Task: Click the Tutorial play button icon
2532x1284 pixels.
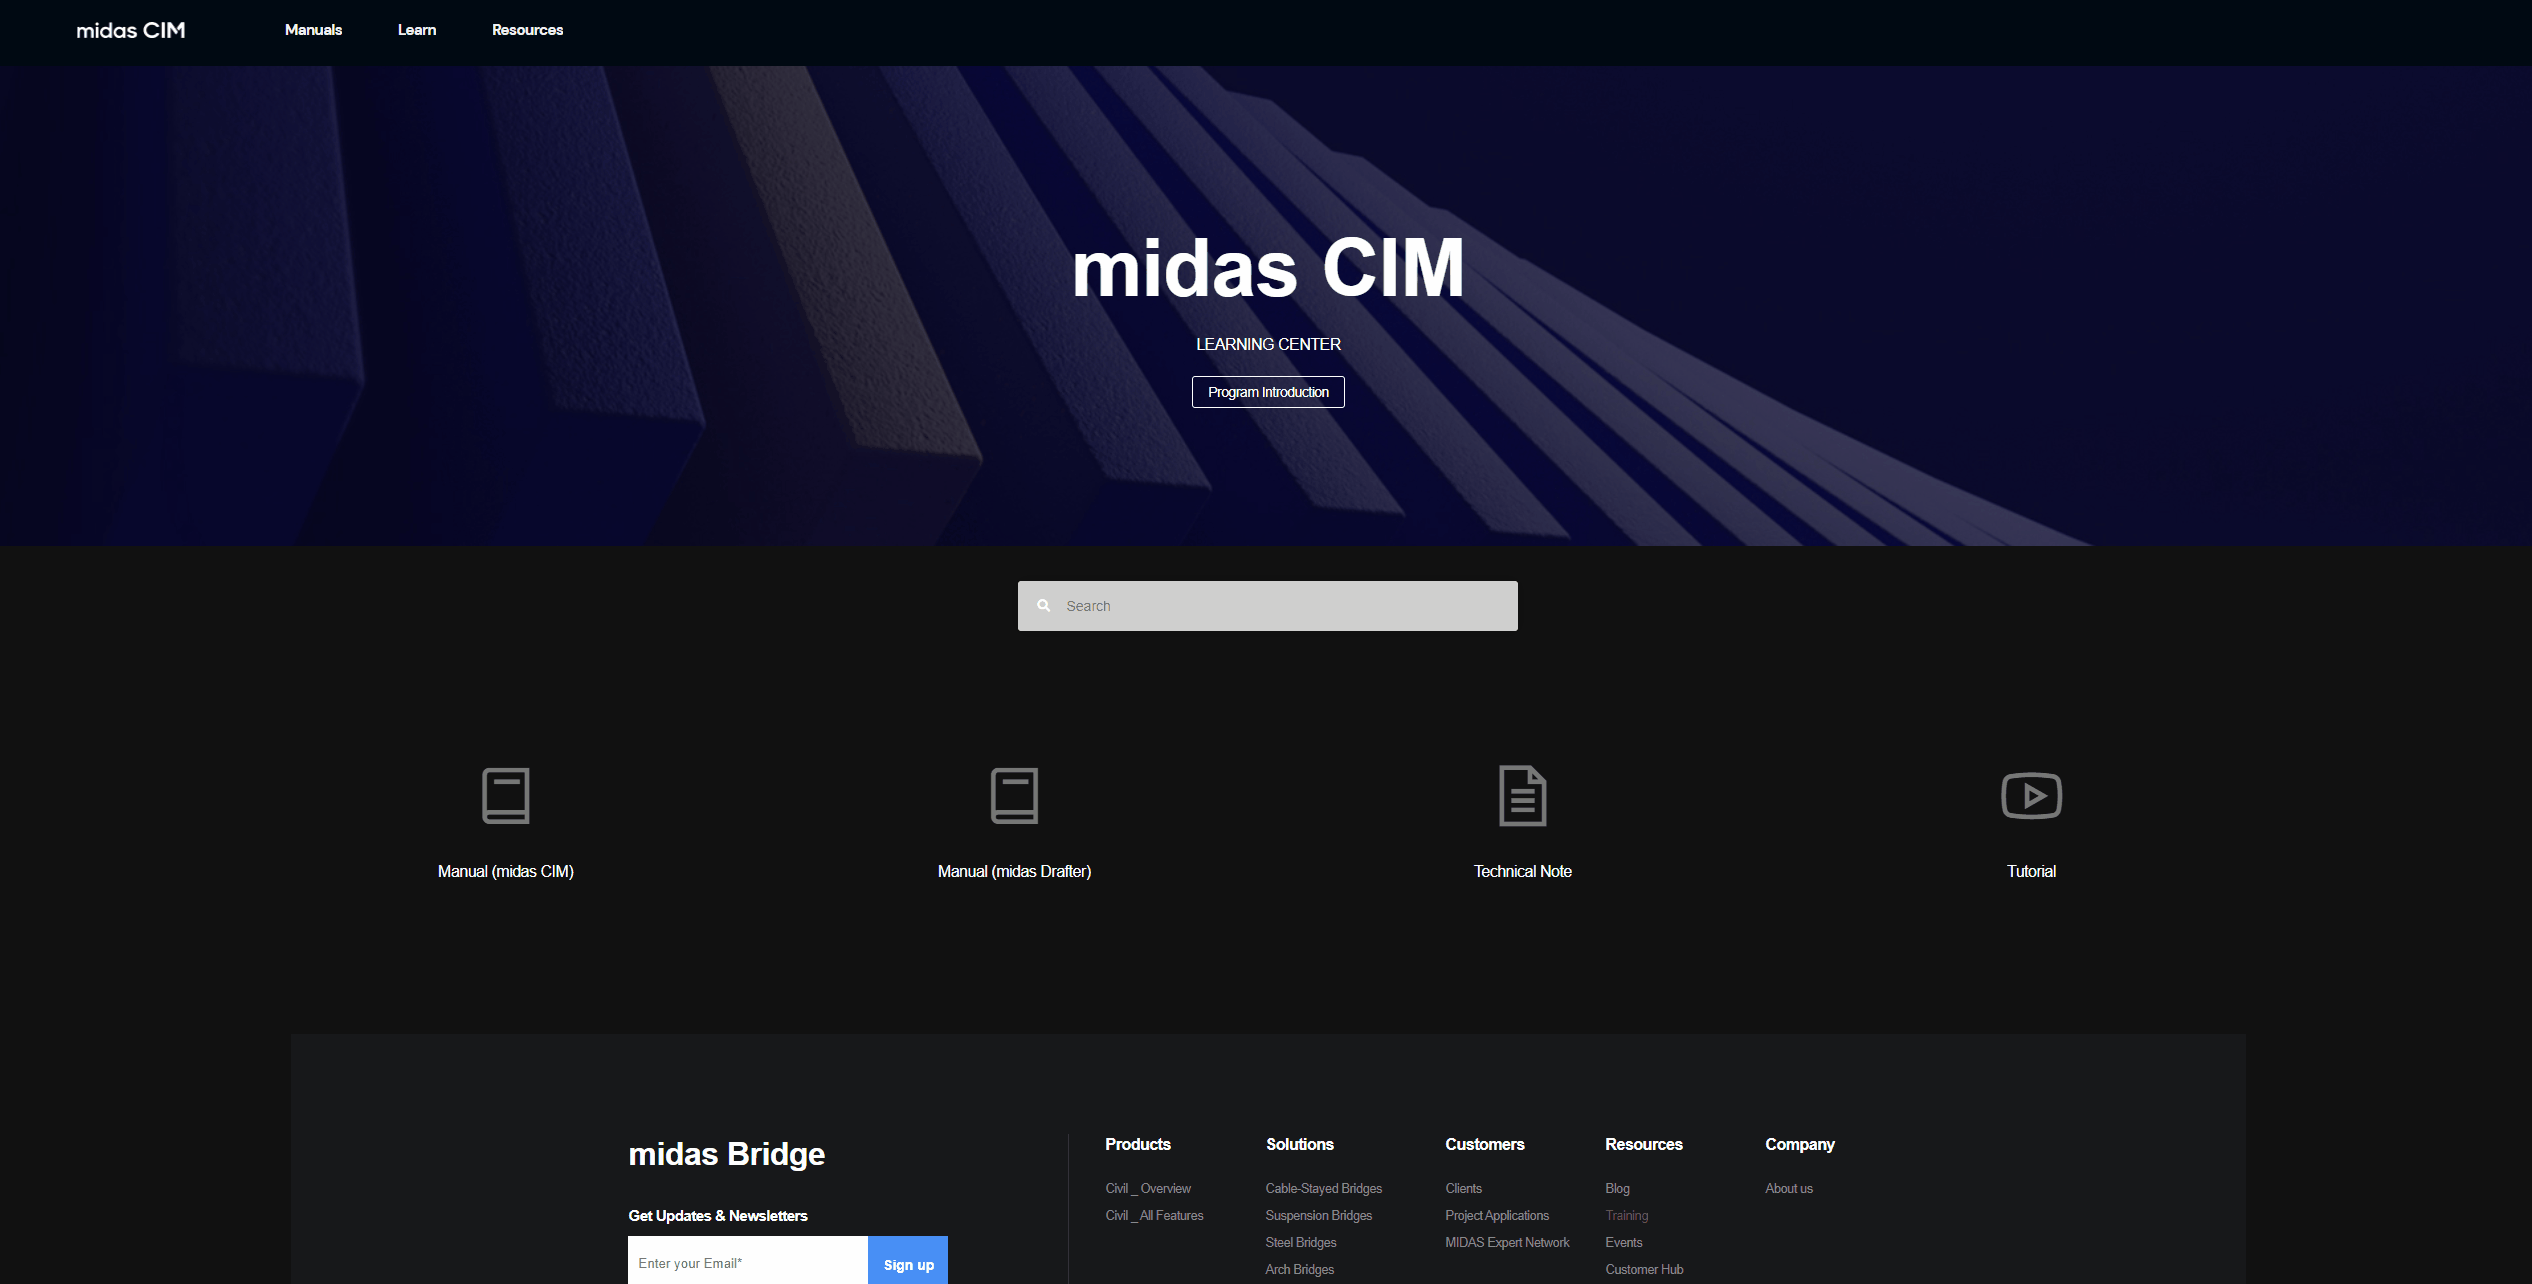Action: [2030, 796]
